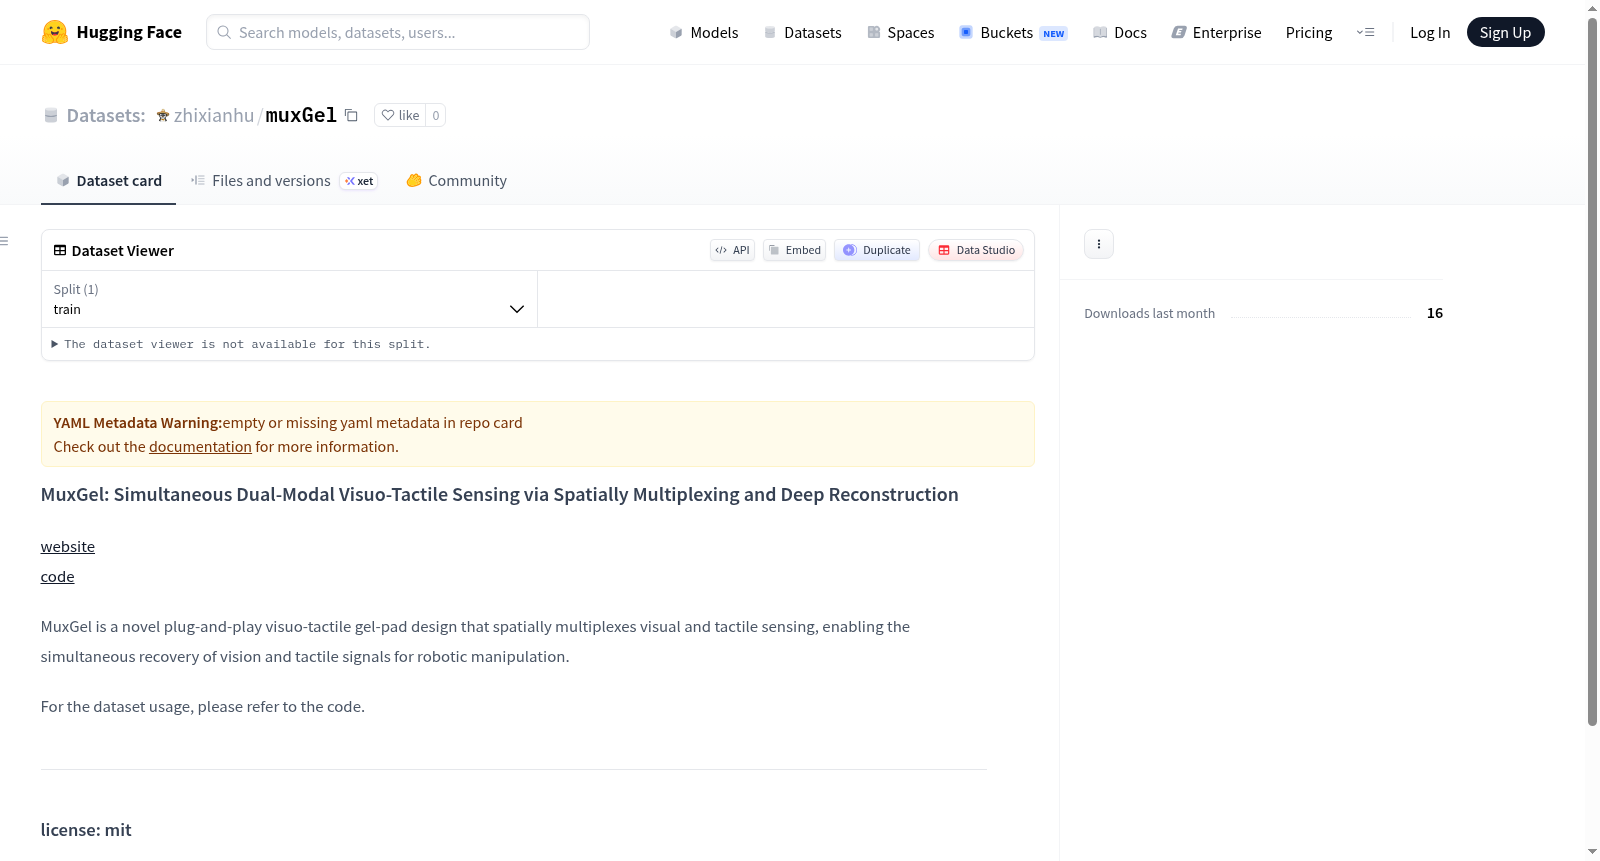Click the Log In link
Image resolution: width=1600 pixels, height=861 pixels.
1430,33
